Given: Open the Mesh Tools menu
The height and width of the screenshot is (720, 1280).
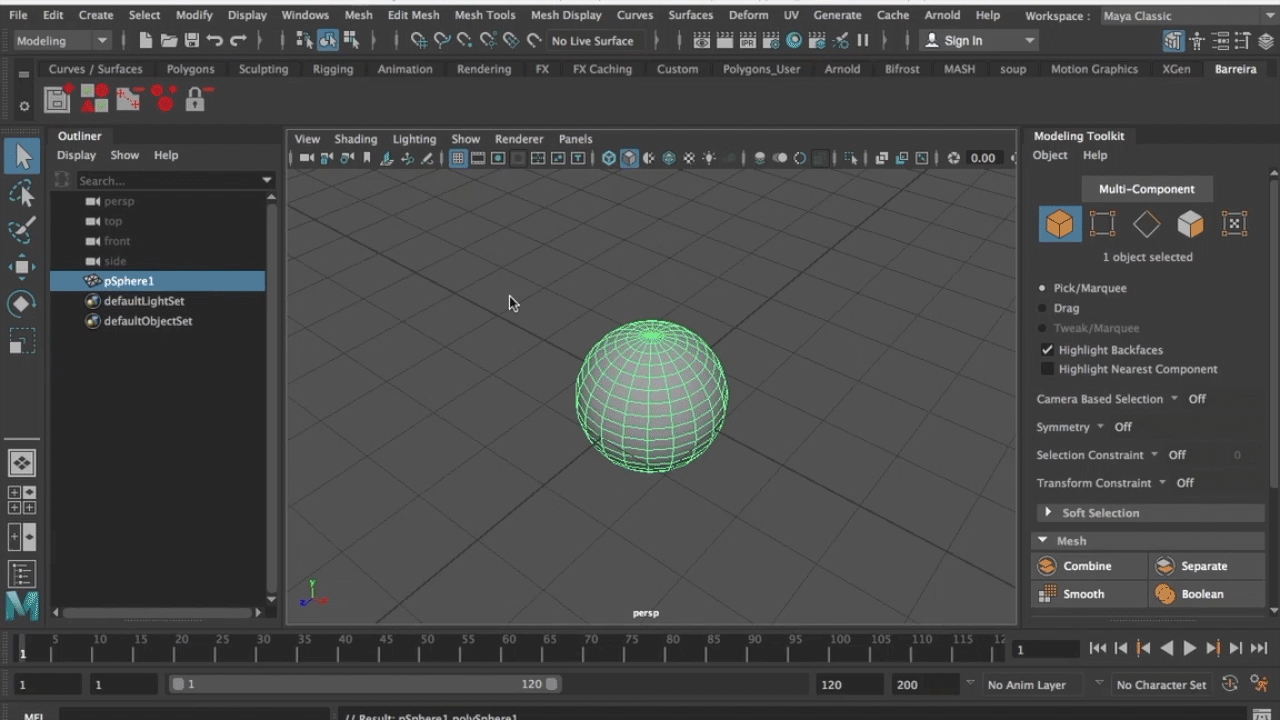Looking at the screenshot, I should tap(485, 16).
